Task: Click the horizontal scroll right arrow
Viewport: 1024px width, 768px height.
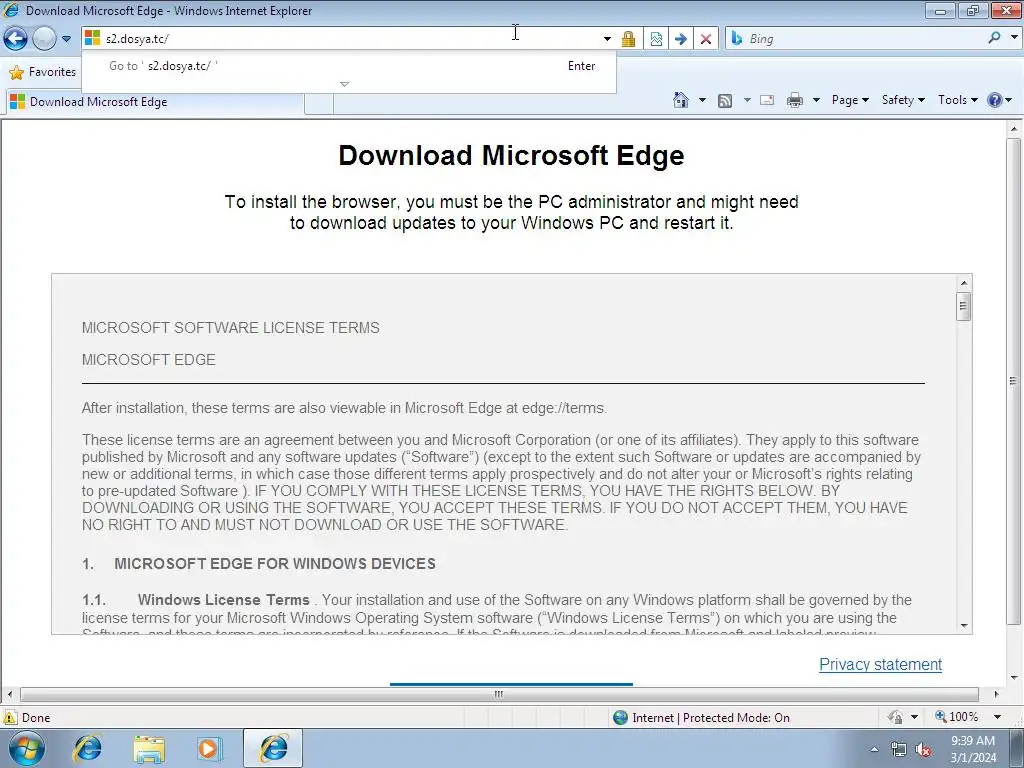Action: click(997, 694)
